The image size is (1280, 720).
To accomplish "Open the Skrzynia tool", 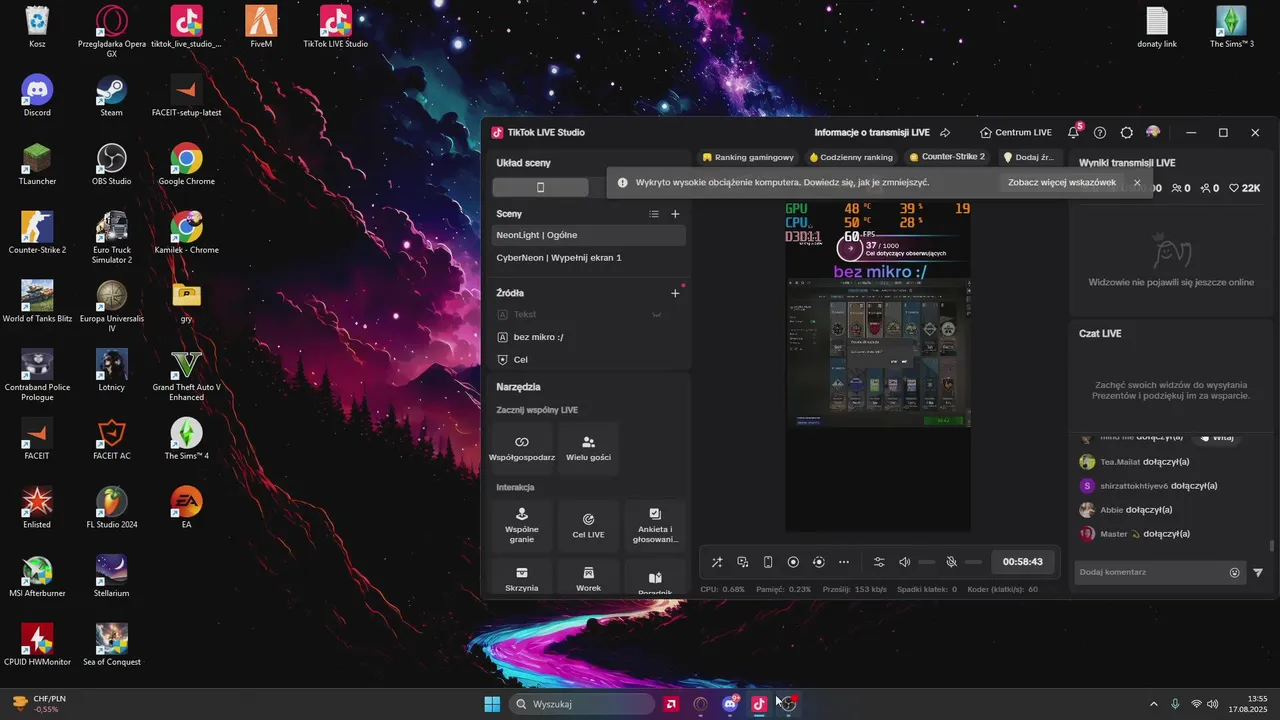I will tap(522, 578).
